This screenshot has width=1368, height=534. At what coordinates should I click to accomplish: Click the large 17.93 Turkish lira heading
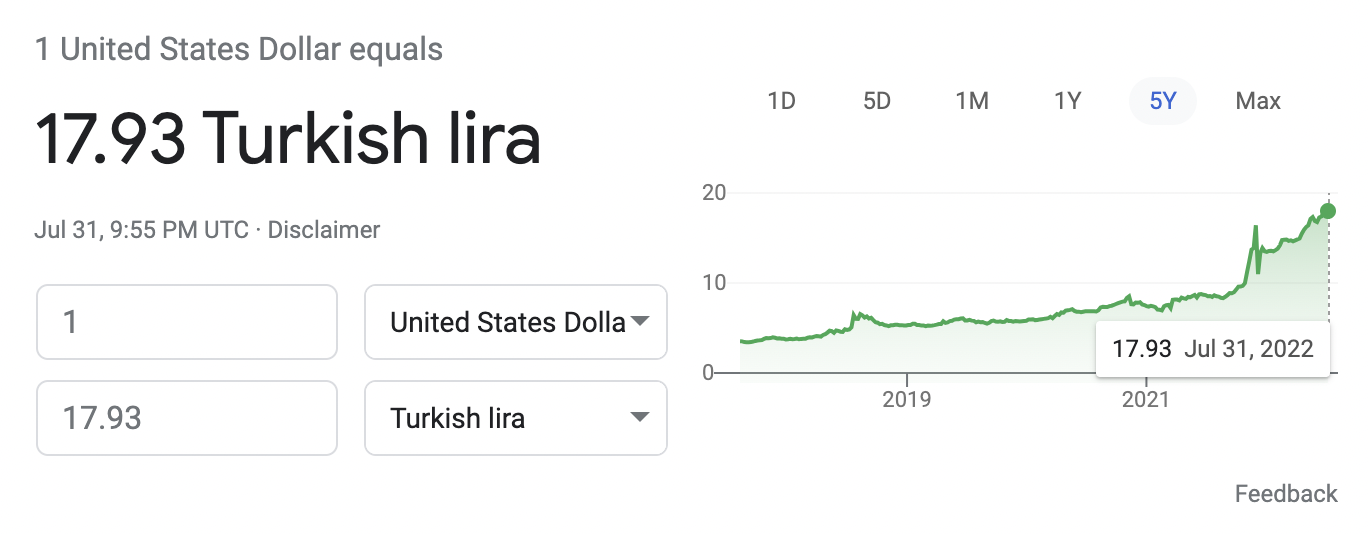tap(288, 139)
